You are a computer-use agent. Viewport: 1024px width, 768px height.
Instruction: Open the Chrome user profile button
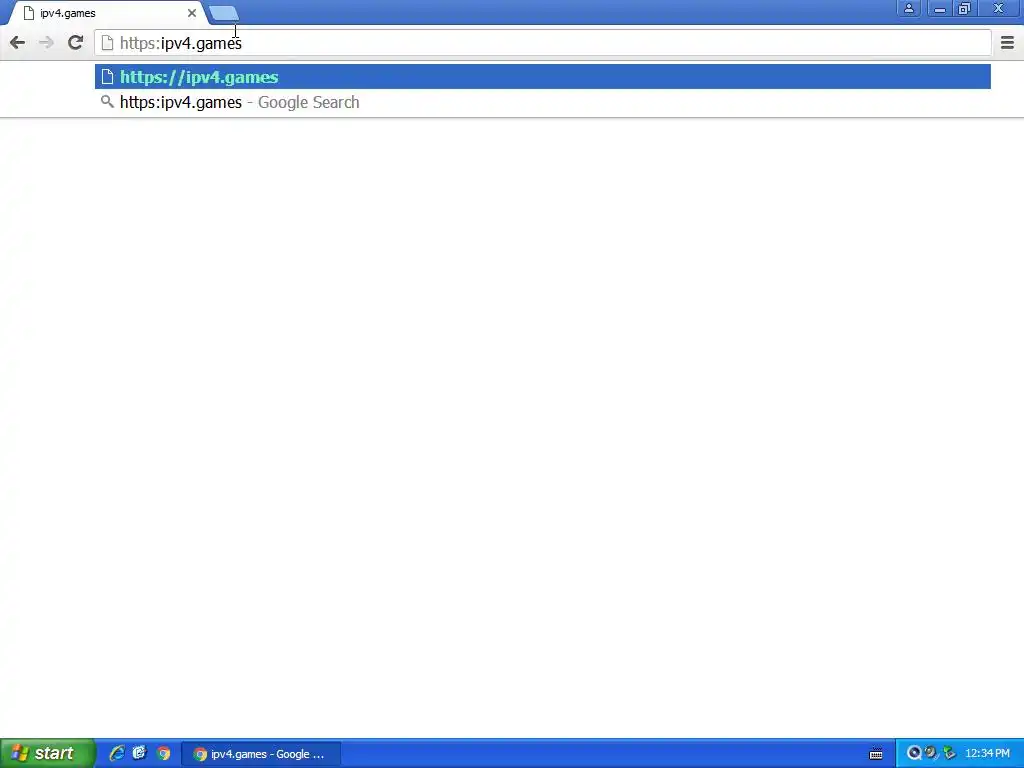click(908, 8)
